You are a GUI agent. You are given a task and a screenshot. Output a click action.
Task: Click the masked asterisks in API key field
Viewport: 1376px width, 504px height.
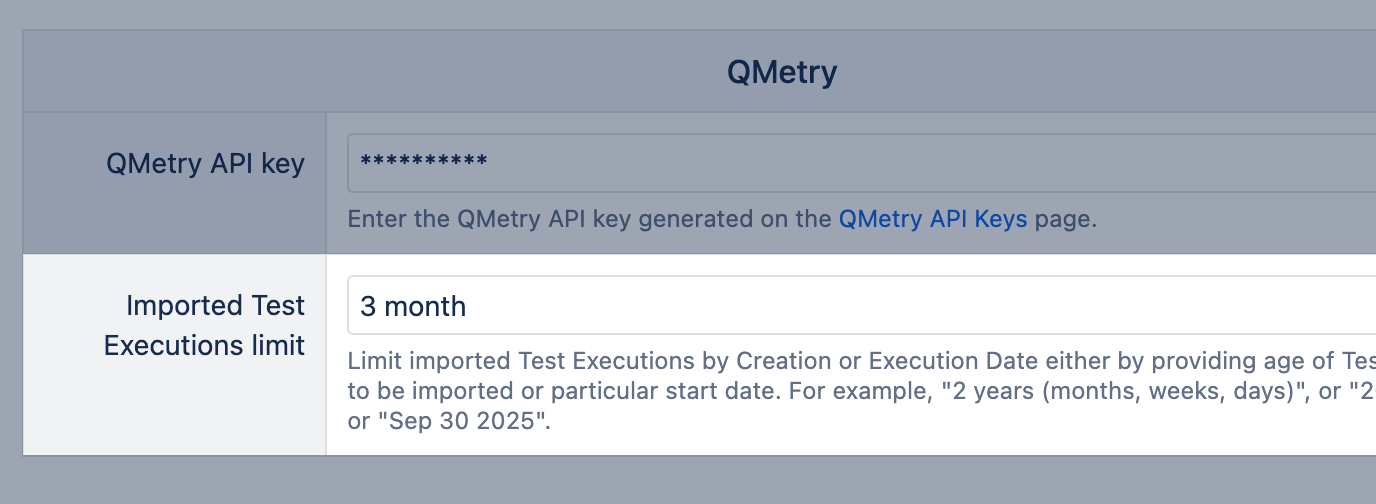click(423, 163)
